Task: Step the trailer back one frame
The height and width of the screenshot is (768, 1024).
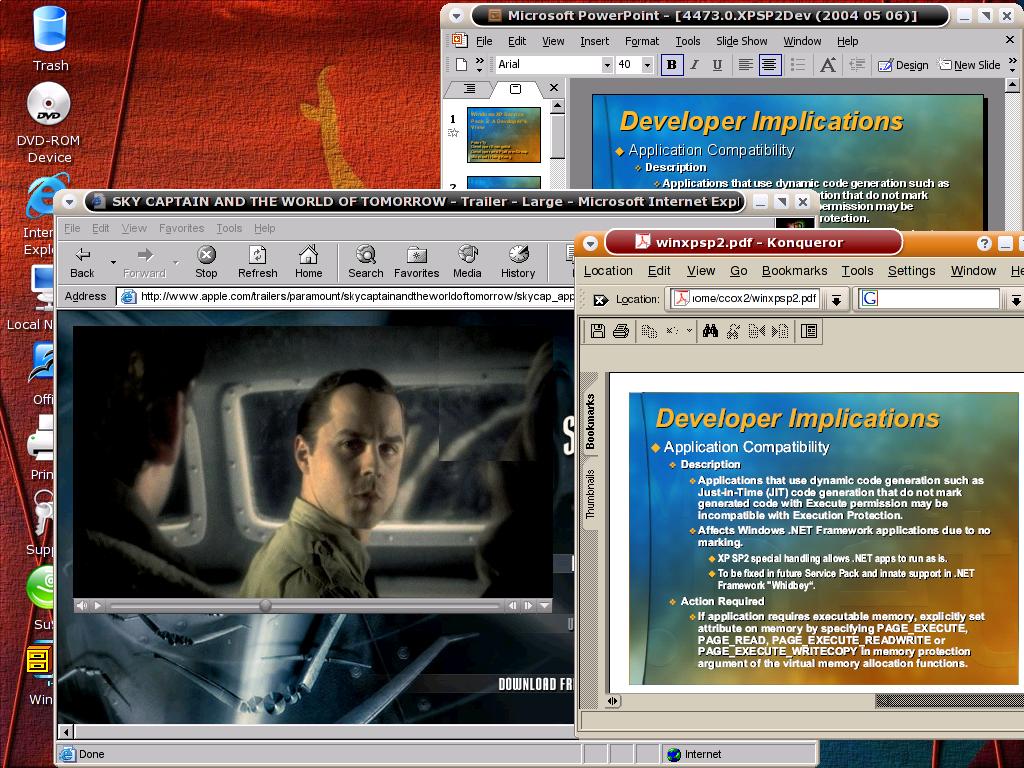Action: coord(513,605)
